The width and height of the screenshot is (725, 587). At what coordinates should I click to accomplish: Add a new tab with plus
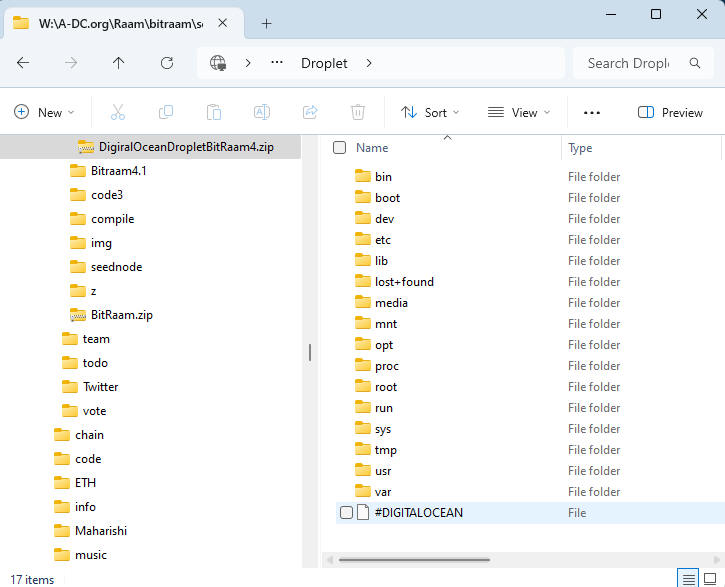[x=266, y=24]
